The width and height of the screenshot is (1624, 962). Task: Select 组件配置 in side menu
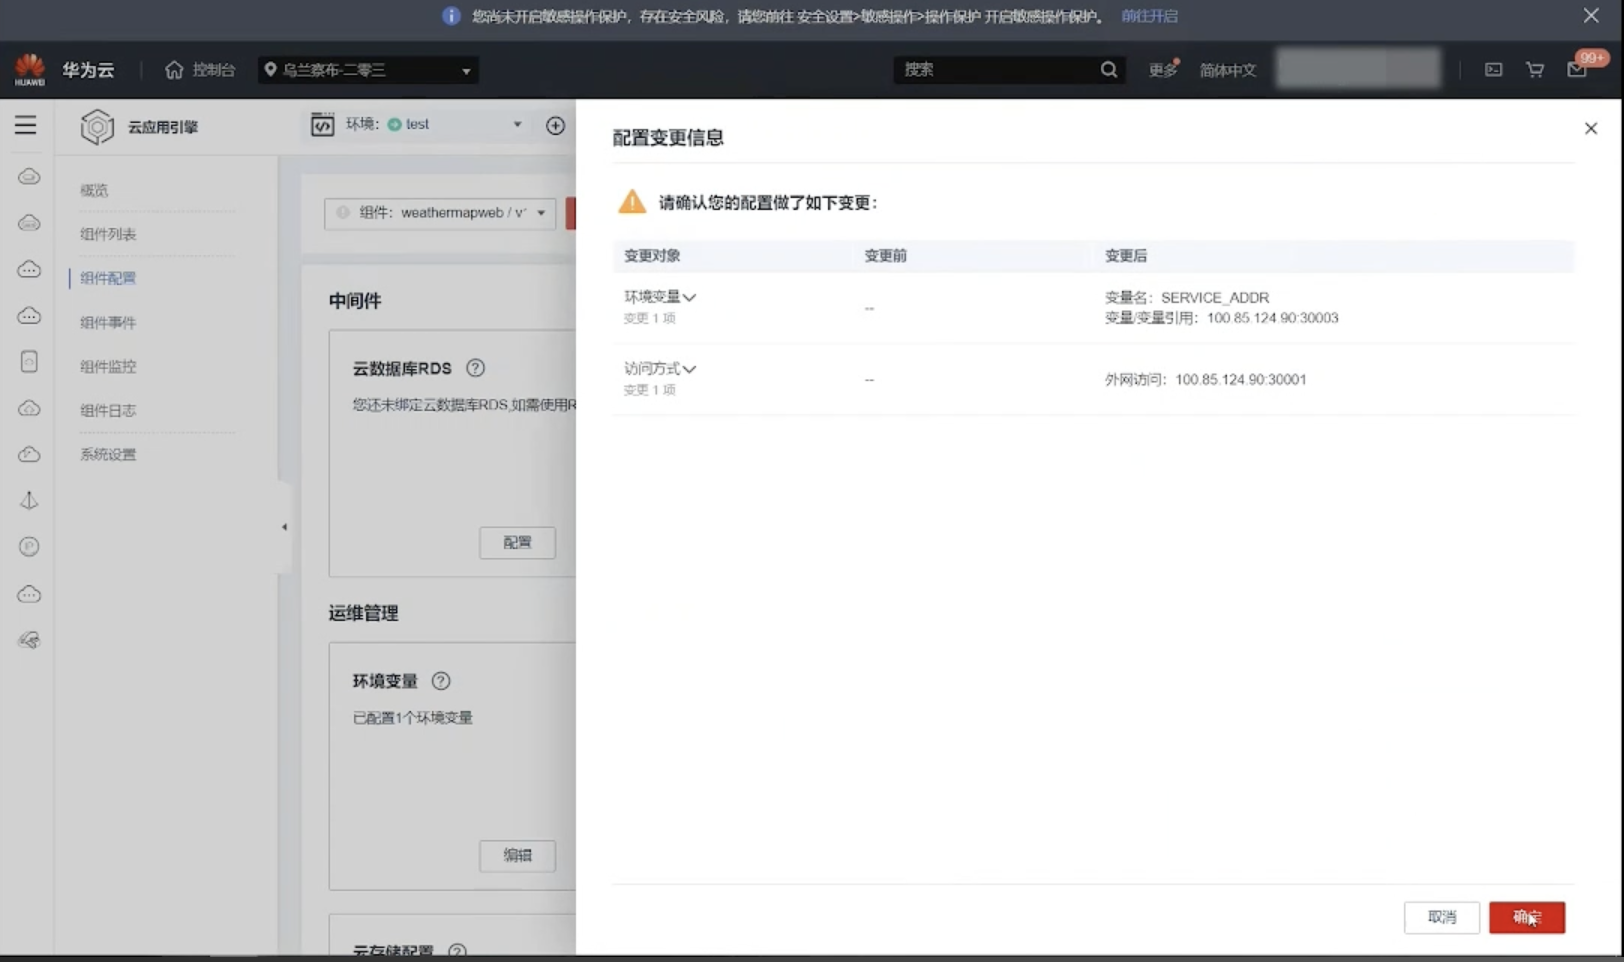[x=108, y=278]
